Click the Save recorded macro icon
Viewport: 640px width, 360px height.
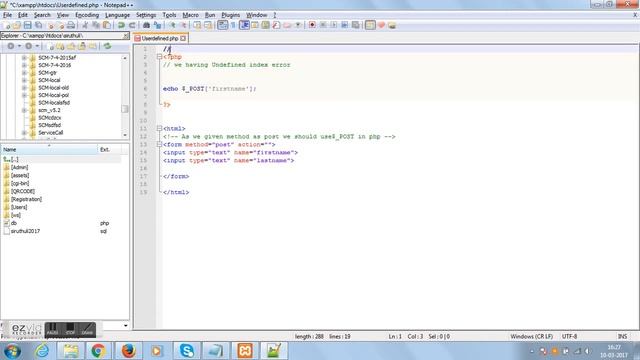click(356, 25)
